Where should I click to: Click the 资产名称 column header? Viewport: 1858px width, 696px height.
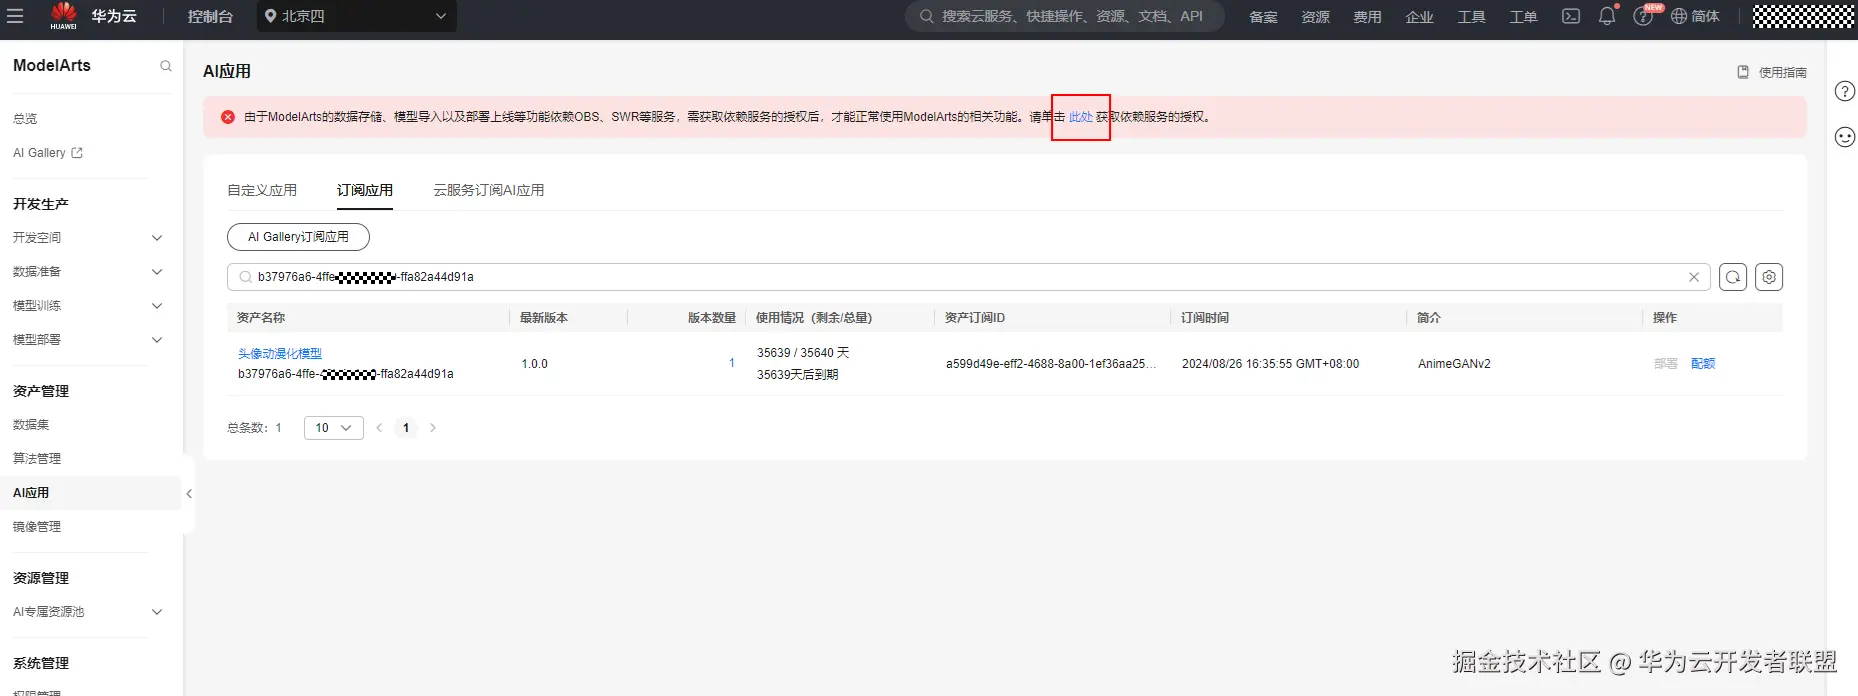(261, 318)
